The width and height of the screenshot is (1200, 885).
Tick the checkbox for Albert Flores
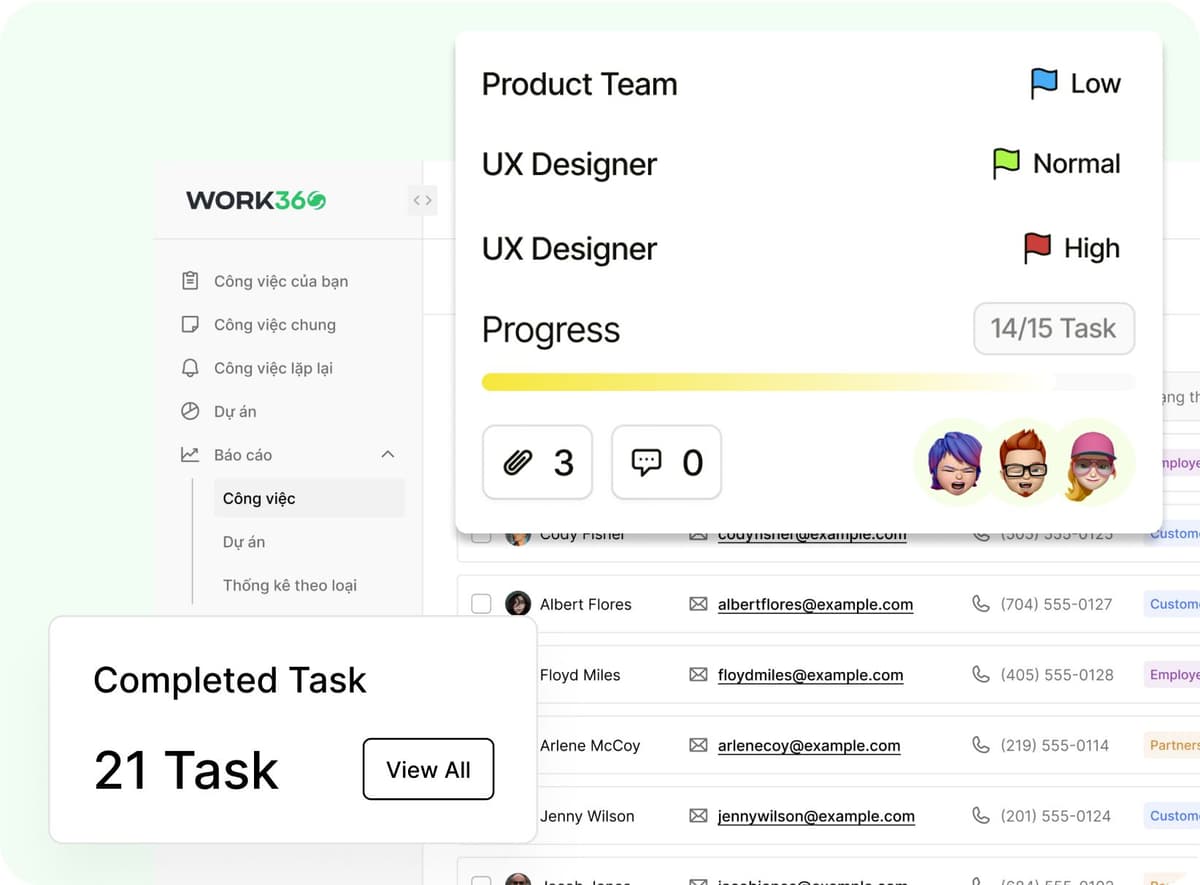481,604
